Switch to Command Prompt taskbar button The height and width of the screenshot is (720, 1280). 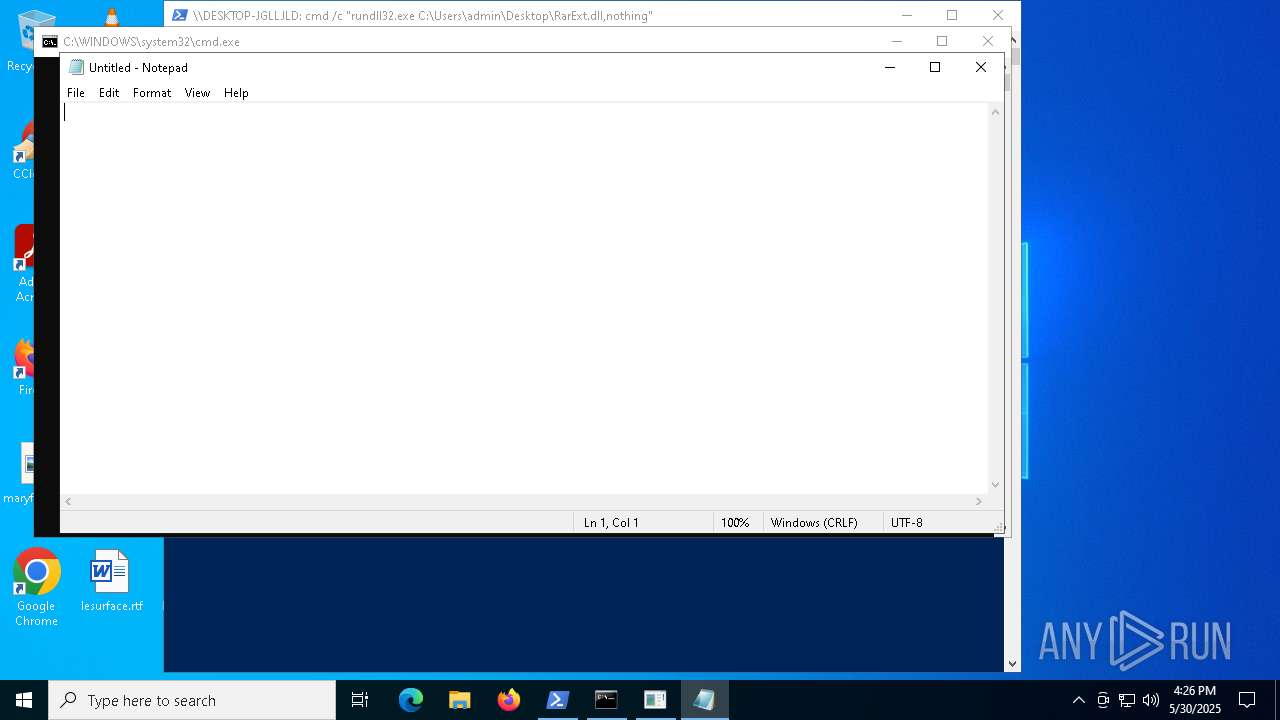tap(607, 700)
